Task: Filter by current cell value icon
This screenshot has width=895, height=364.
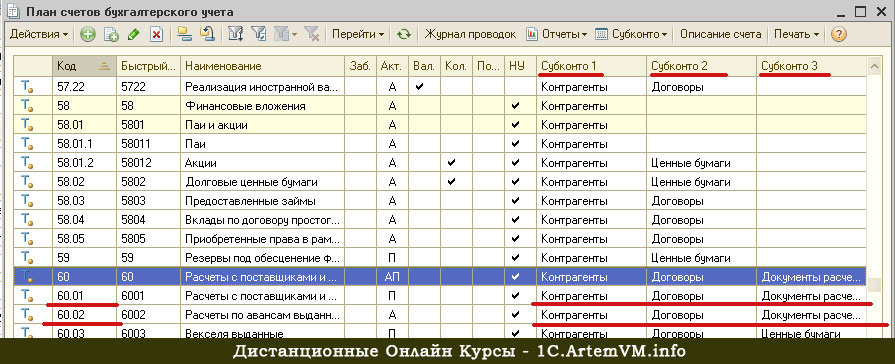Action: pyautogui.click(x=259, y=34)
